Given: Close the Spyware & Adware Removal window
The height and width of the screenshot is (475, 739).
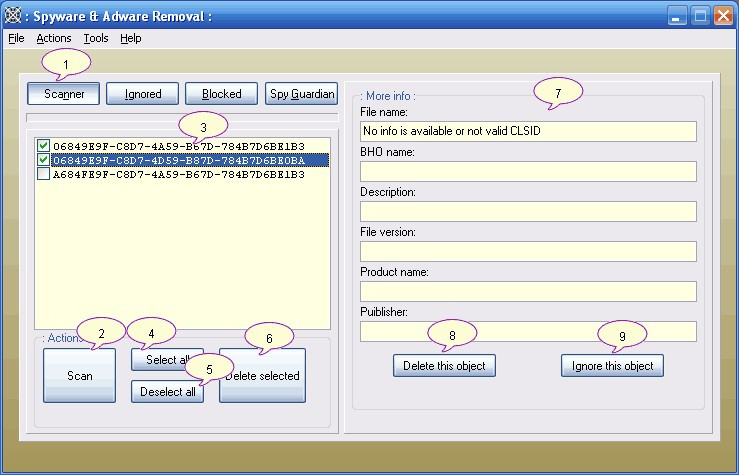Looking at the screenshot, I should pyautogui.click(x=723, y=16).
